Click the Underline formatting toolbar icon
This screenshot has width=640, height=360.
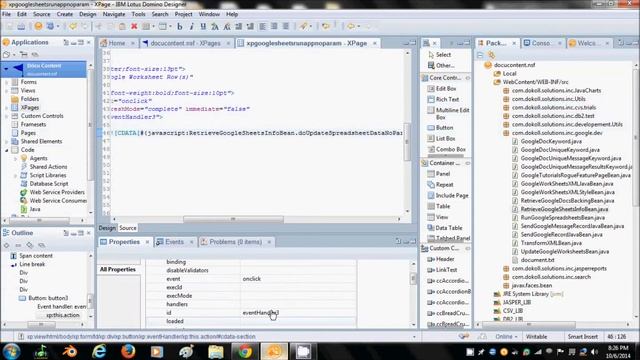(x=203, y=27)
